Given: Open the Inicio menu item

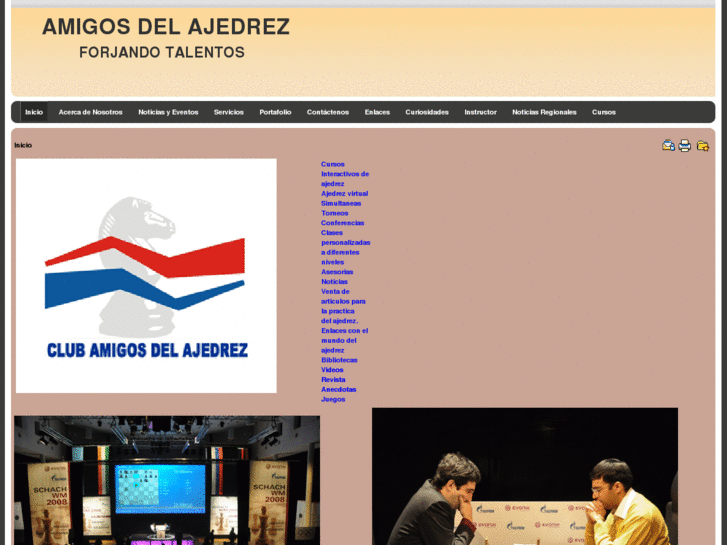Looking at the screenshot, I should 34,112.
